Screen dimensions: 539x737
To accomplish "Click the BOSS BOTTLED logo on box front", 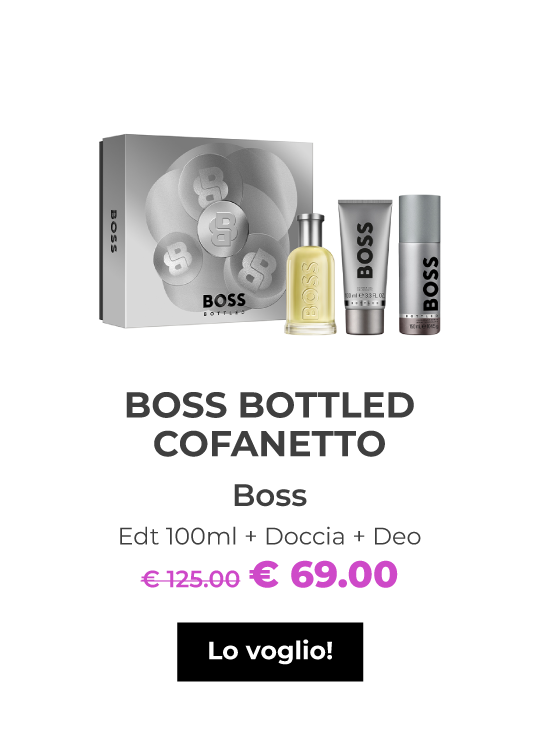I will (x=224, y=304).
